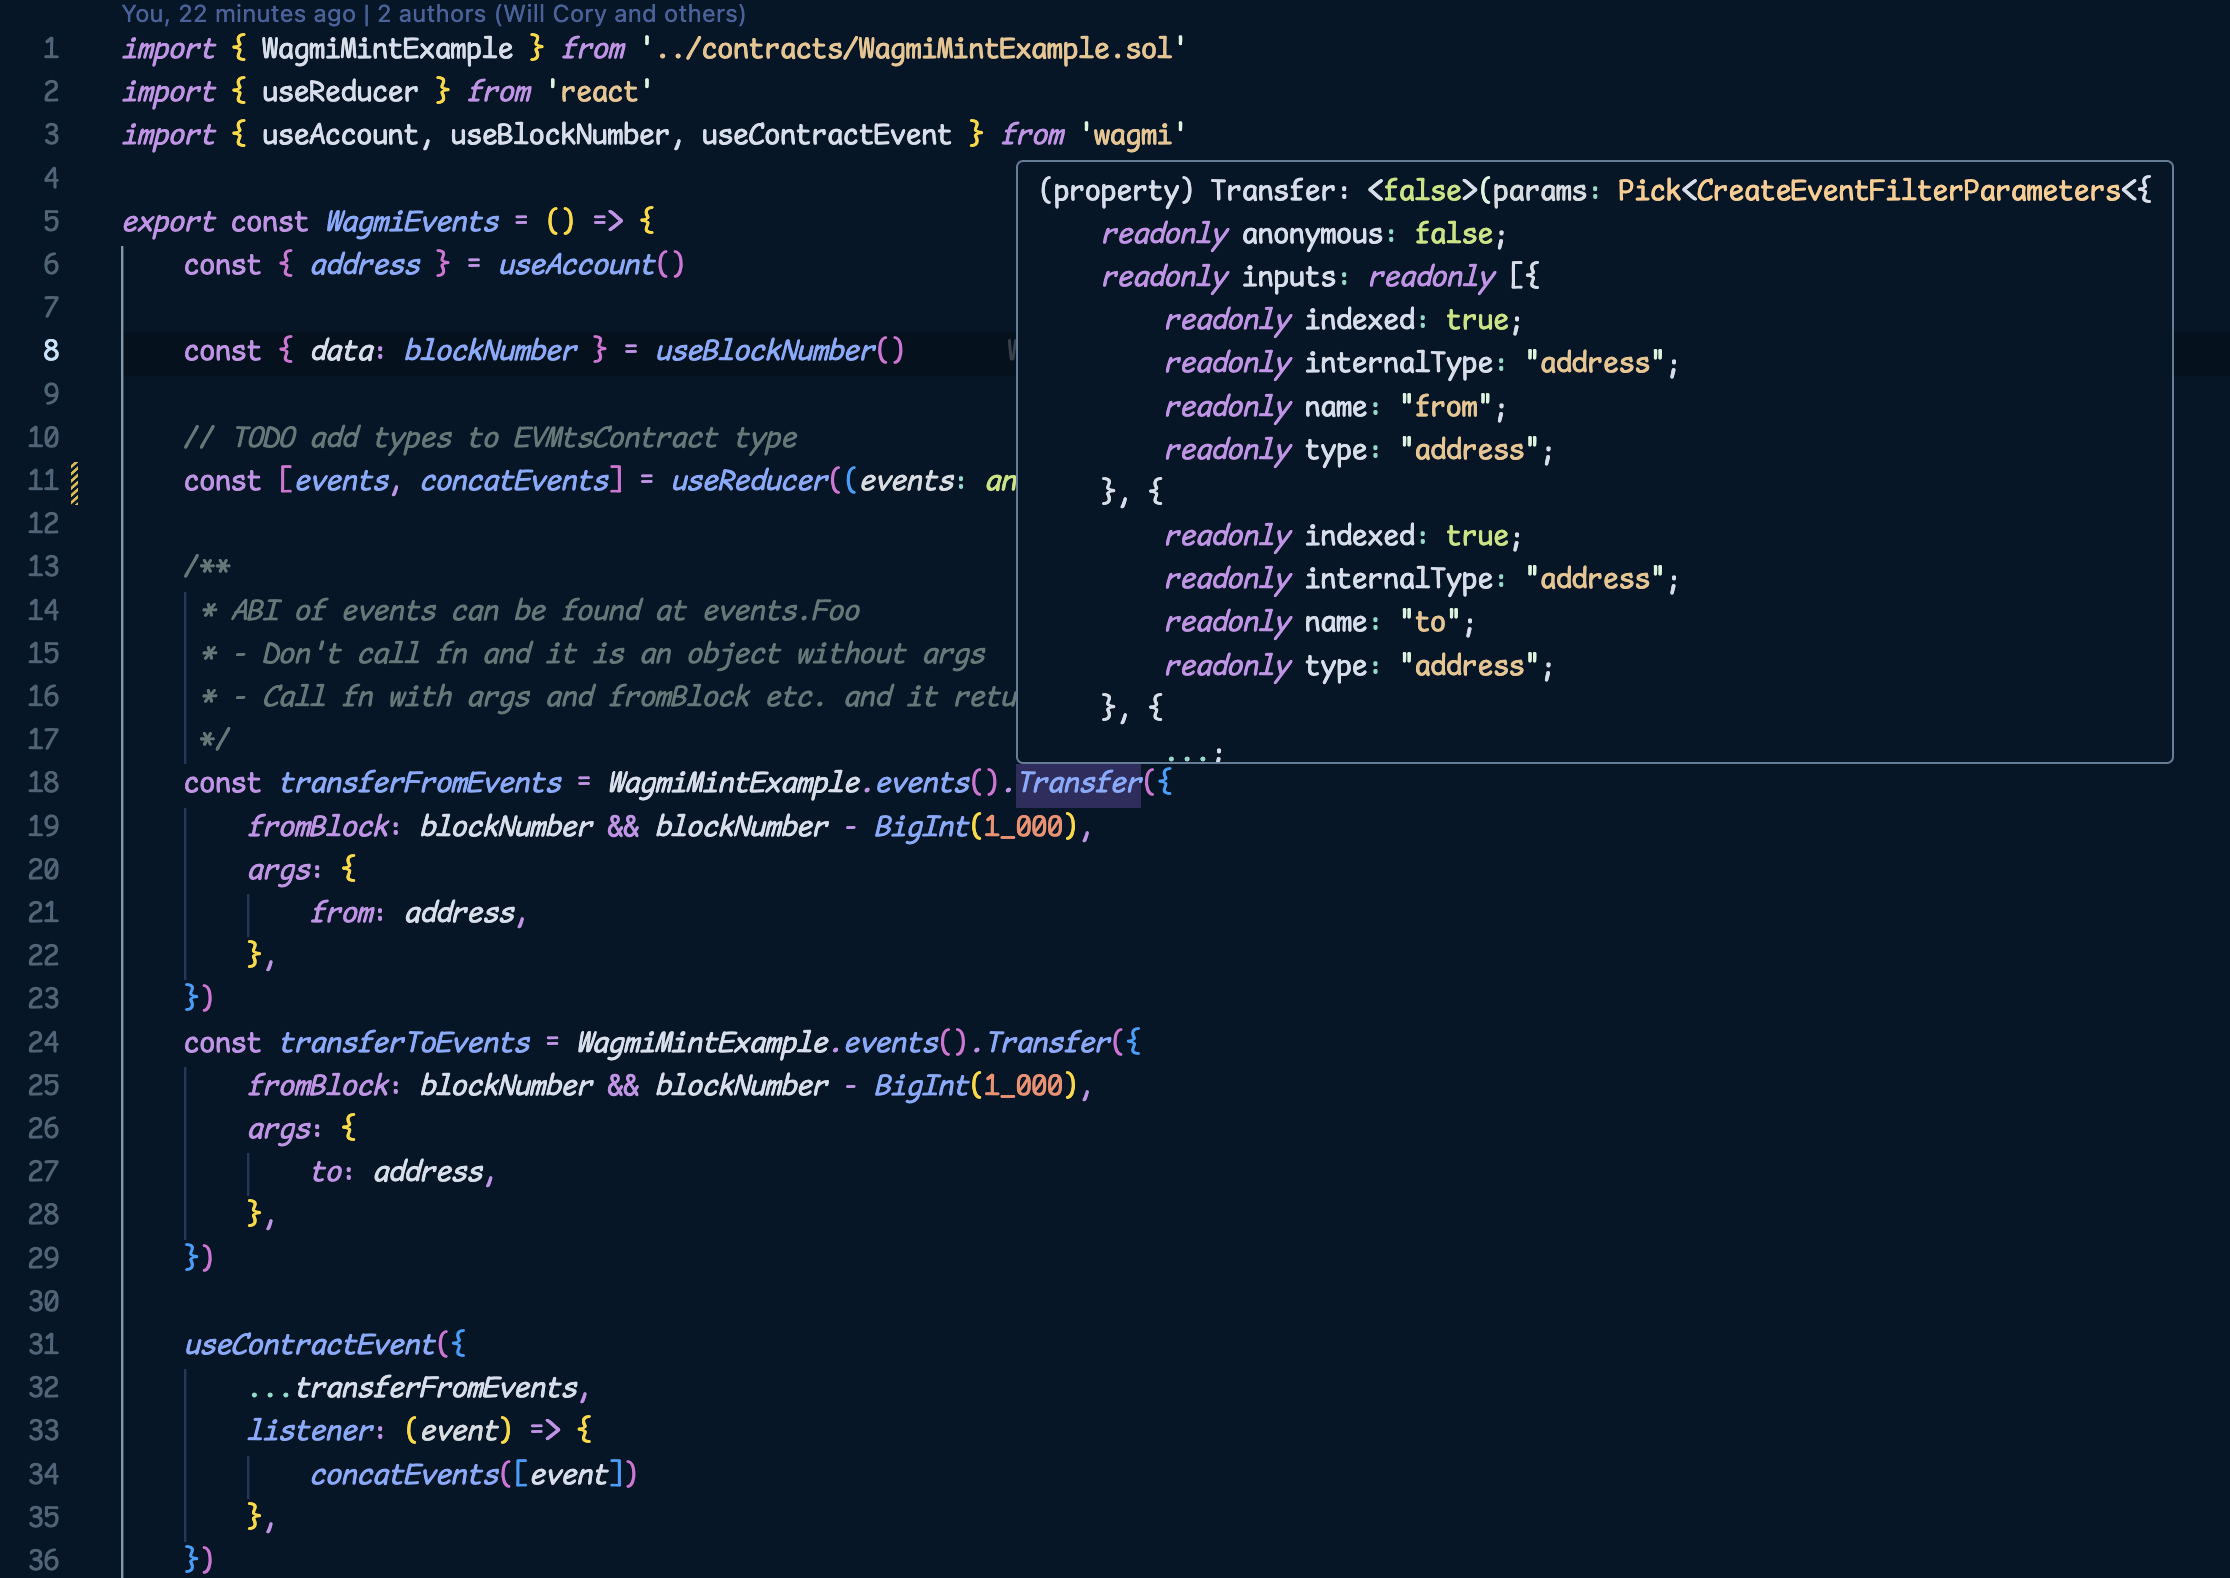2230x1578 pixels.
Task: Click the modified-line change marker beside line 11
Action: [73, 481]
